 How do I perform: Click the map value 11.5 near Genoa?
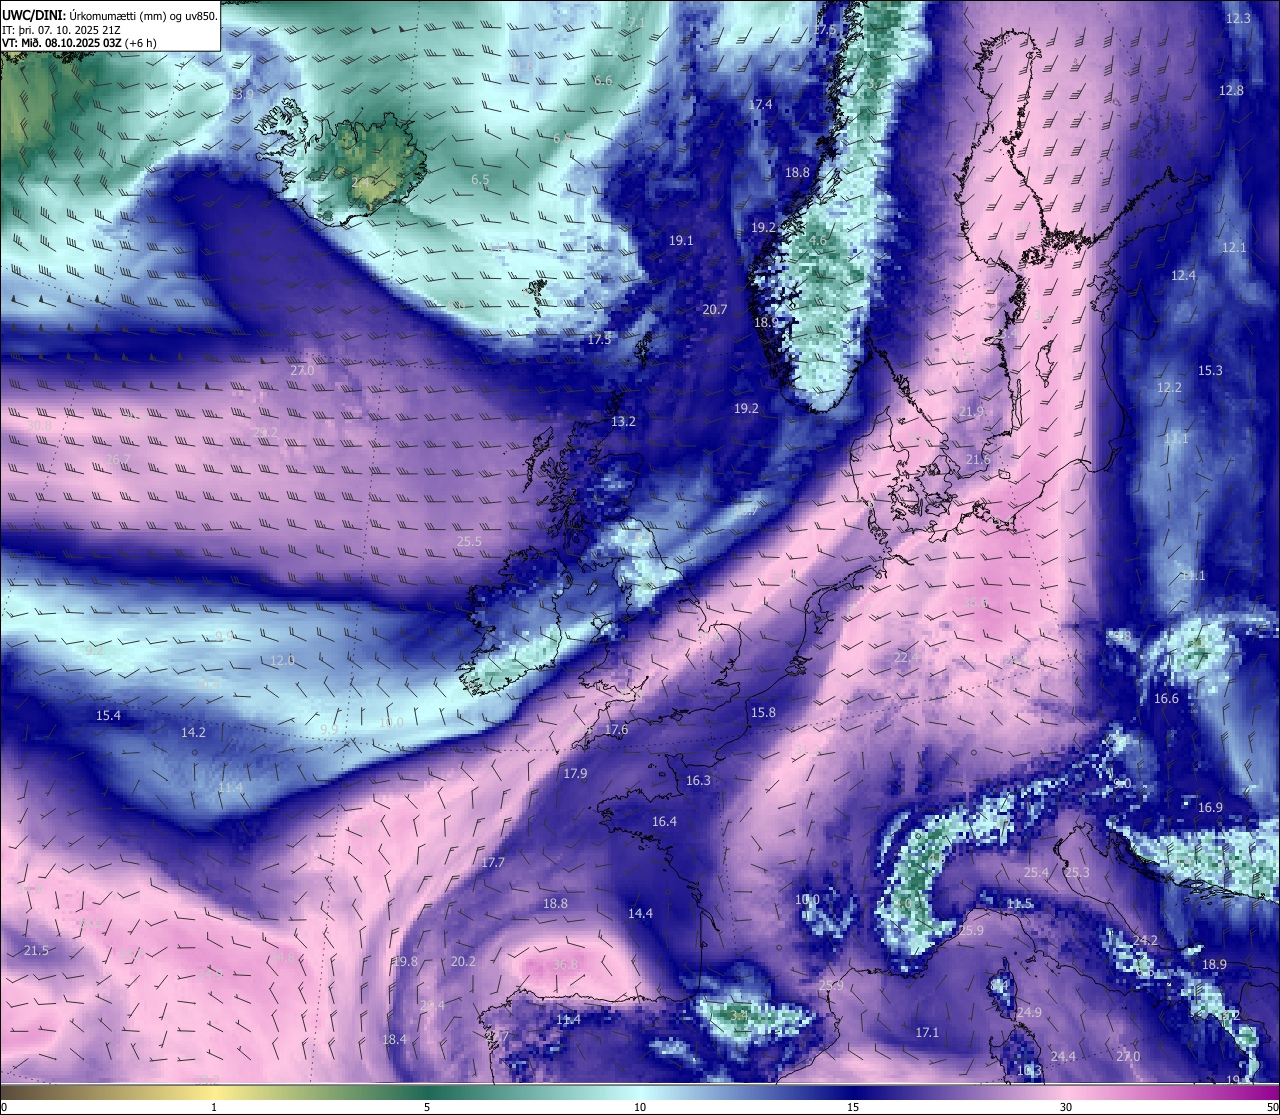pyautogui.click(x=1019, y=904)
